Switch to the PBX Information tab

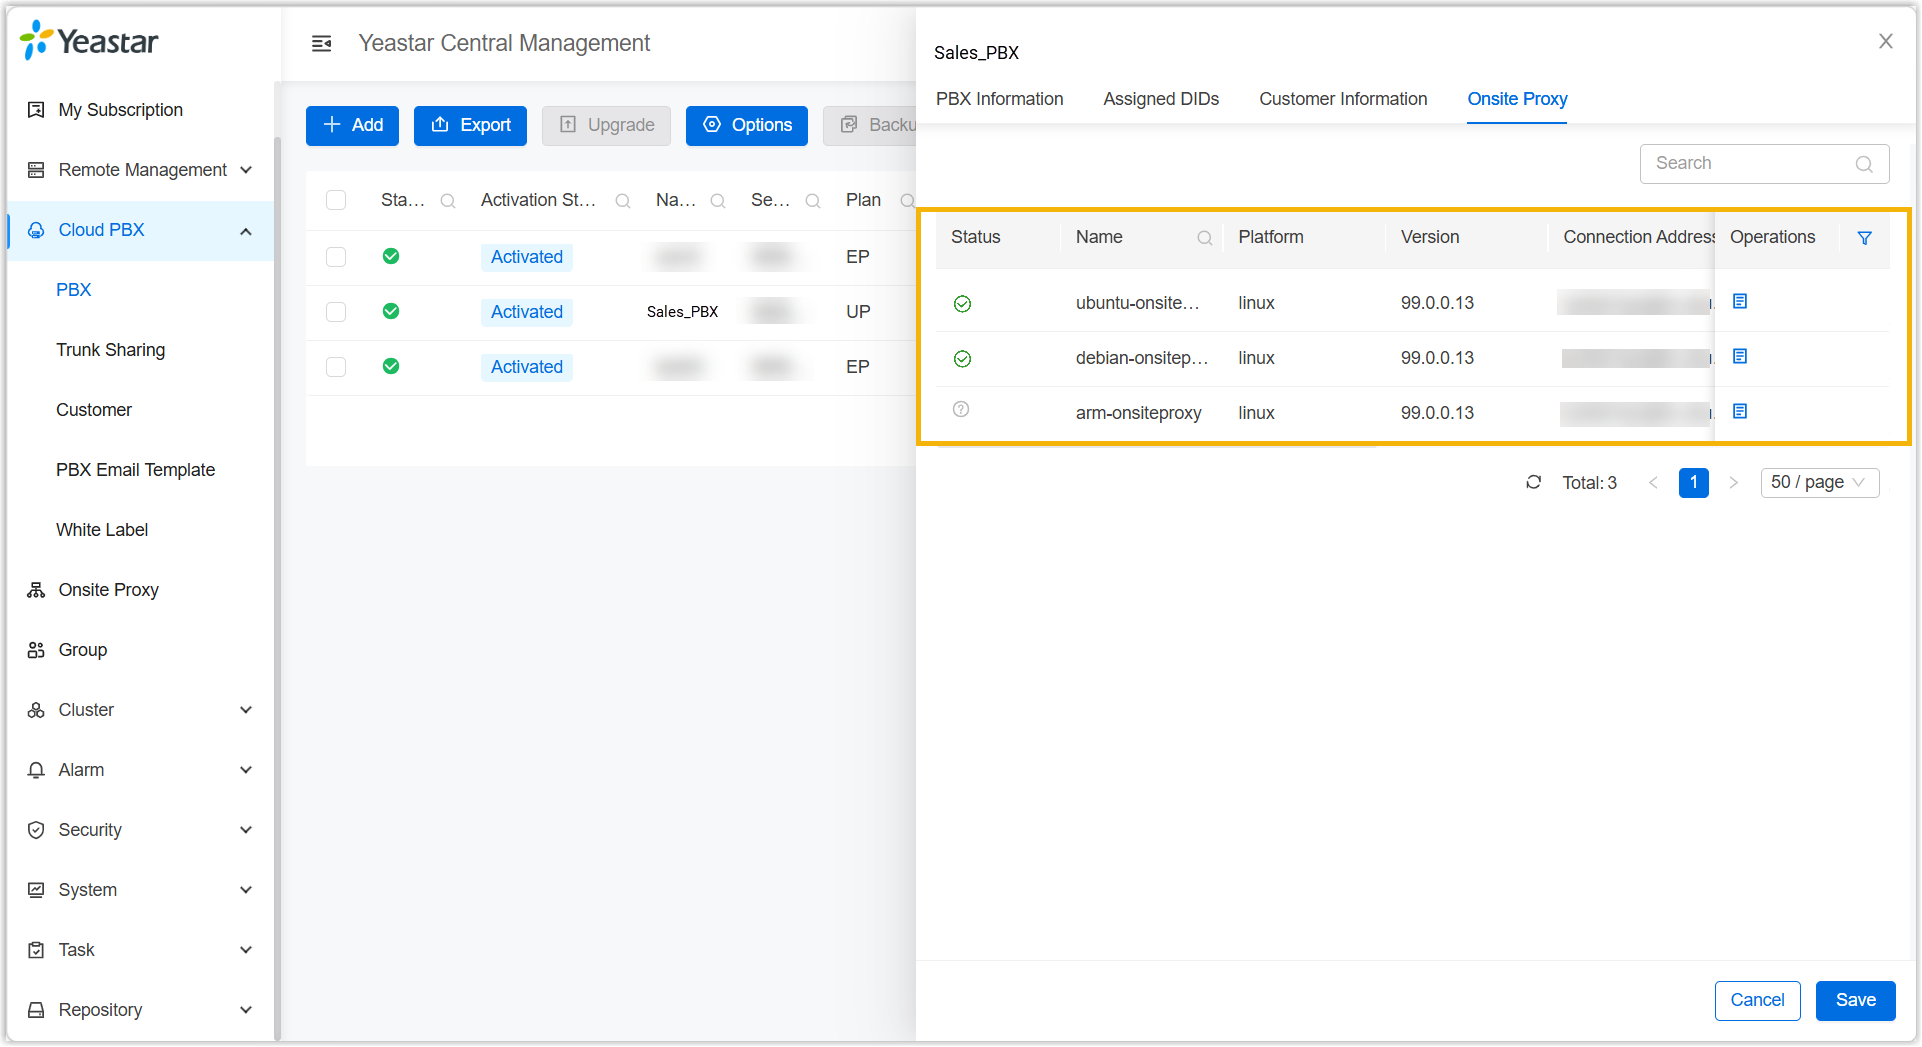pos(999,99)
